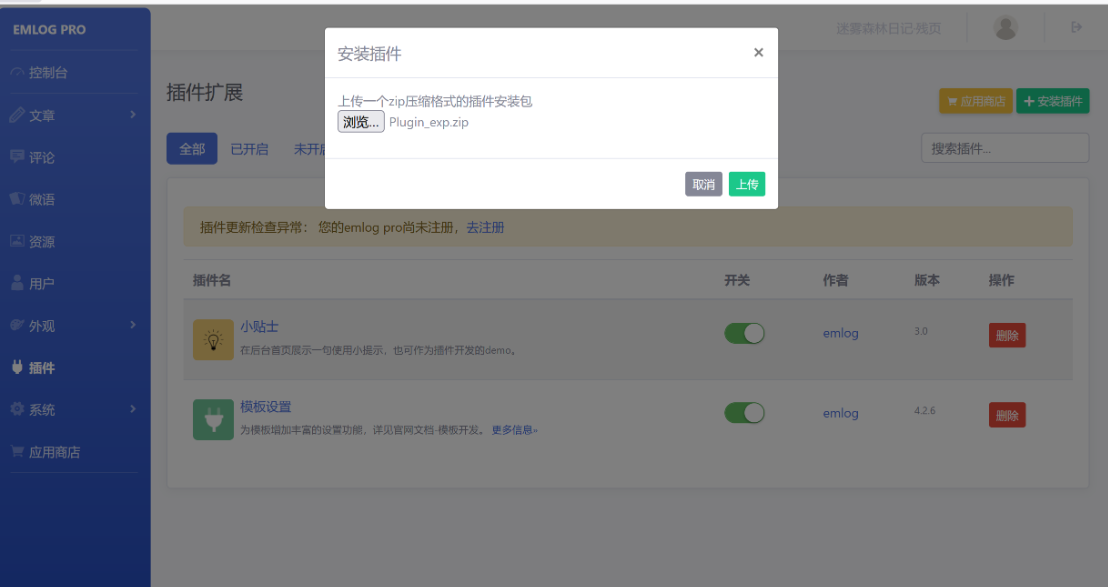This screenshot has height=587, width=1108.
Task: Click 上传 to upload the plugin
Action: pyautogui.click(x=746, y=184)
